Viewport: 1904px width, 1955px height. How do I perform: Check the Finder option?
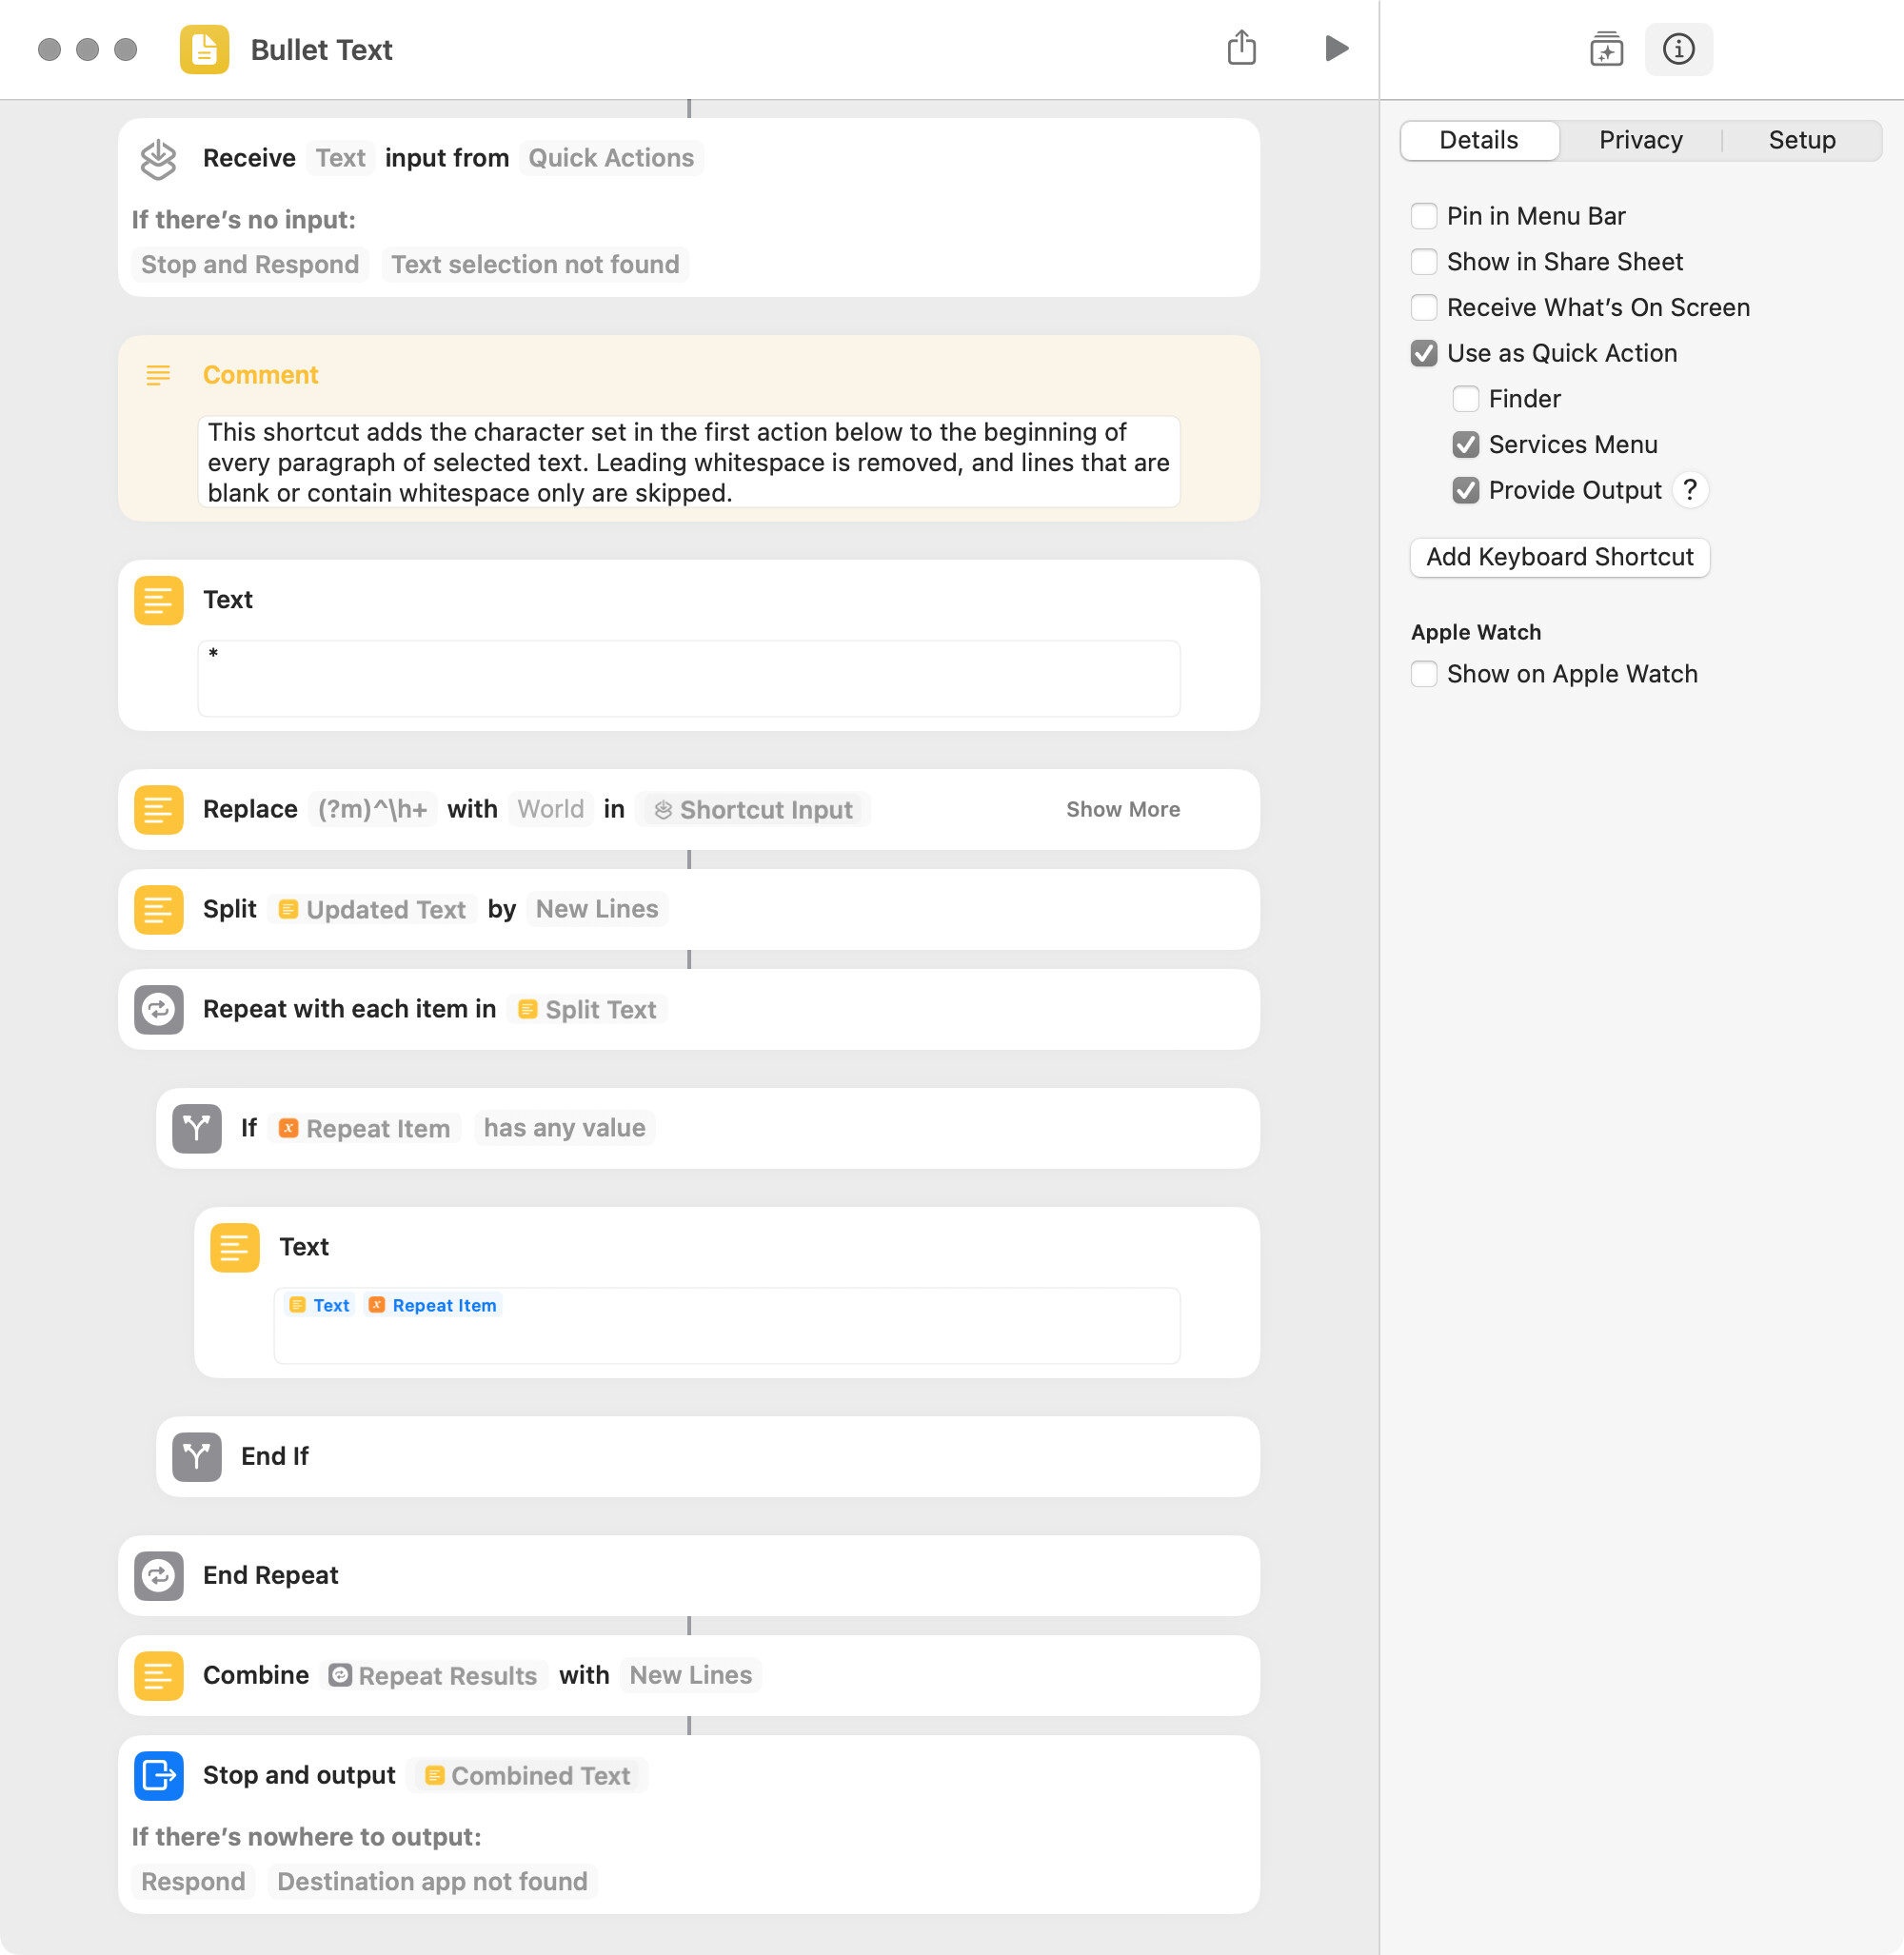[1465, 399]
